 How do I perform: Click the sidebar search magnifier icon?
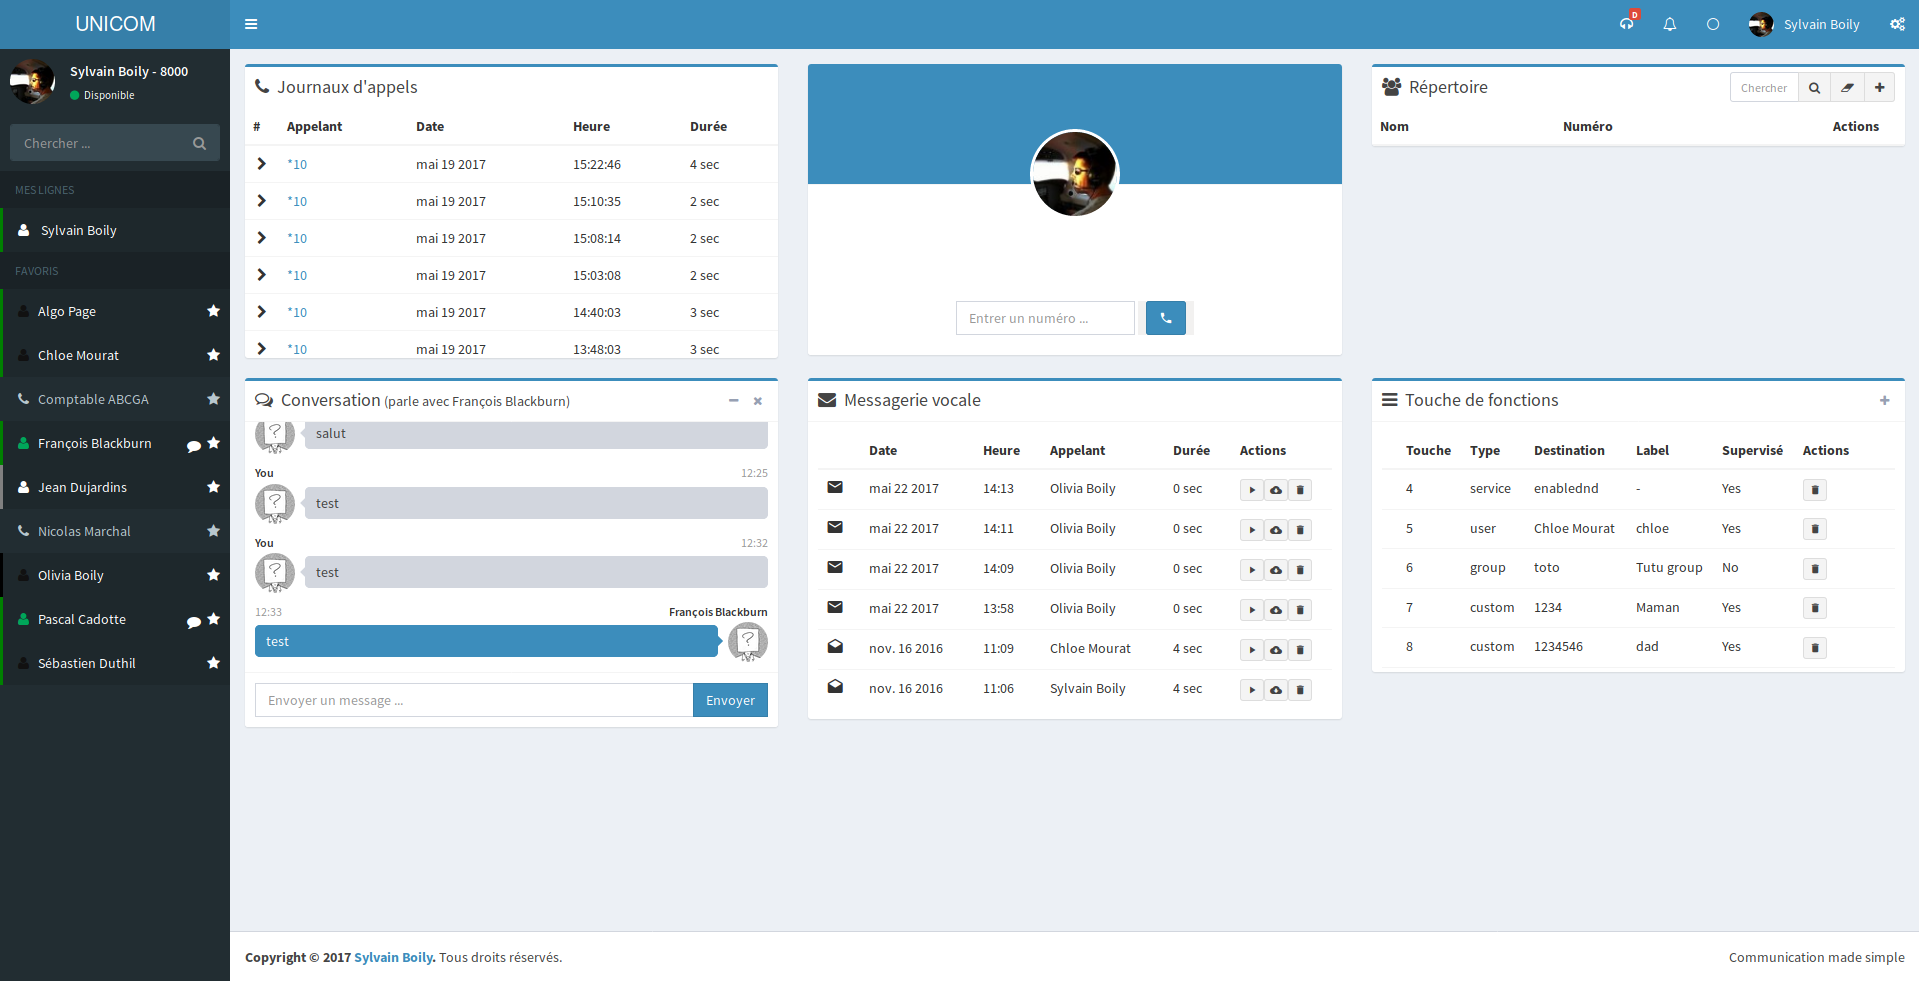[199, 143]
